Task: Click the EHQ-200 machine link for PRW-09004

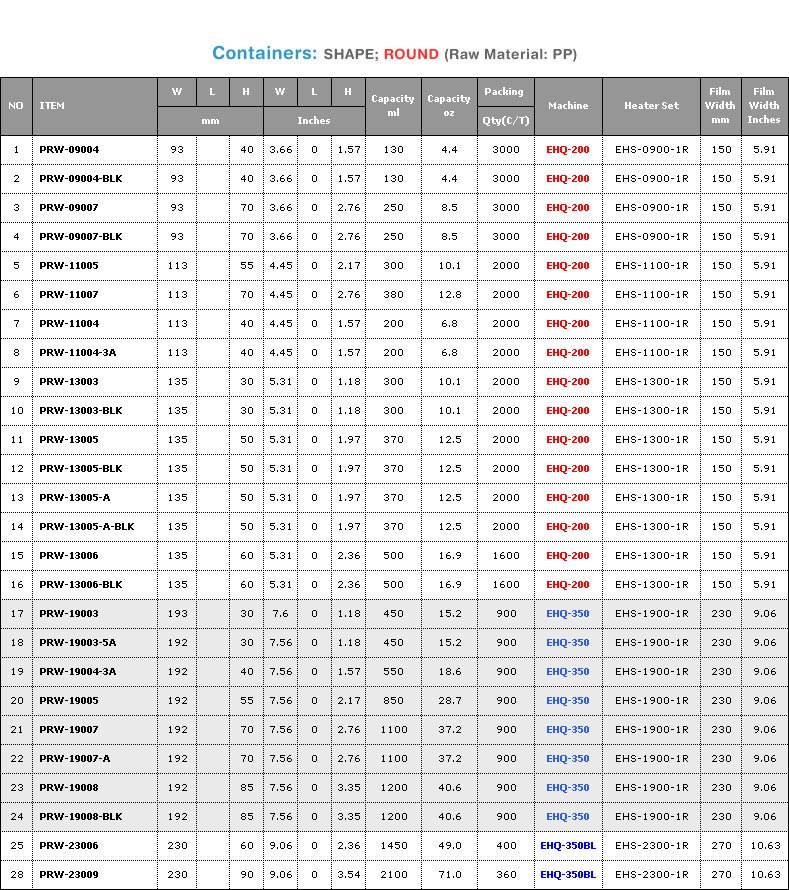Action: click(x=567, y=150)
